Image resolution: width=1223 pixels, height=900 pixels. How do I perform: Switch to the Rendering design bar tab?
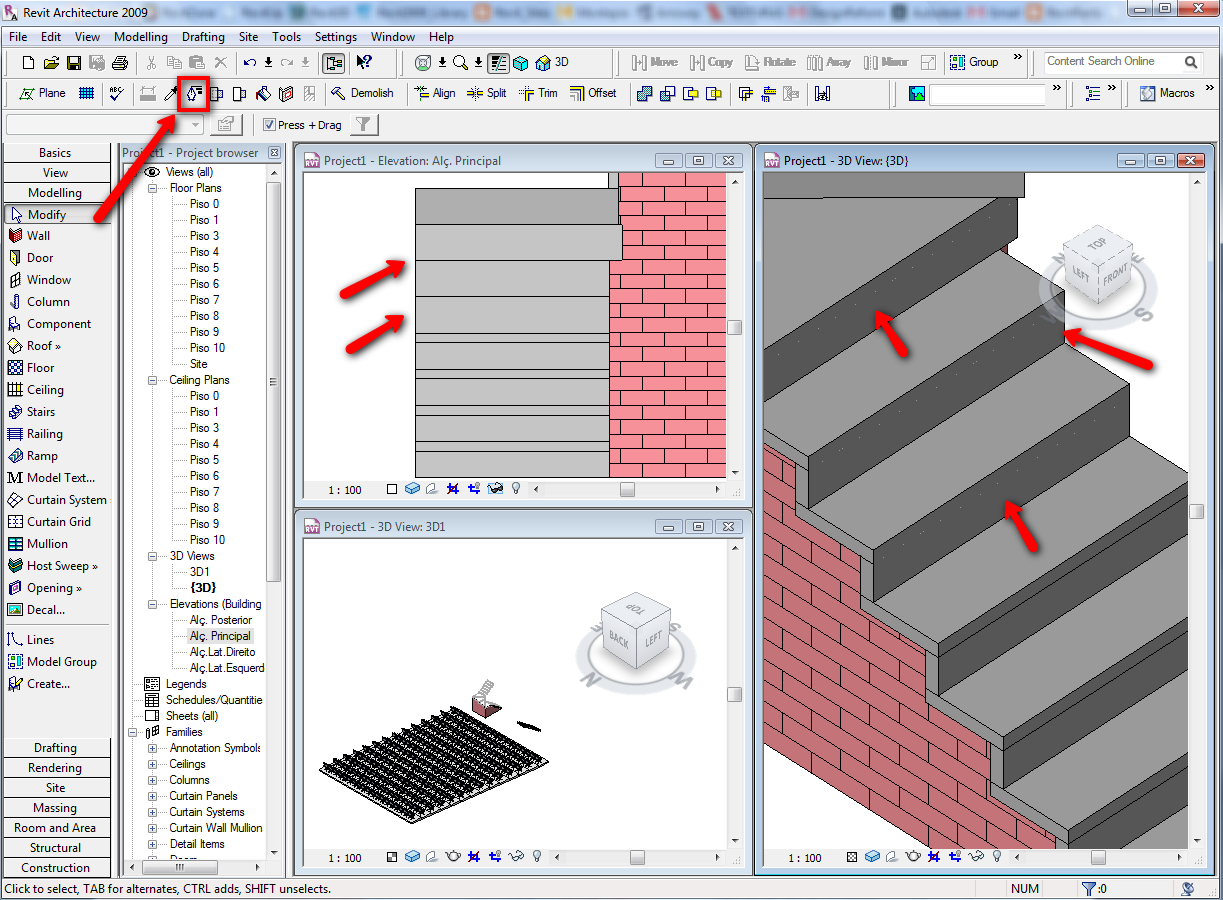(x=55, y=768)
